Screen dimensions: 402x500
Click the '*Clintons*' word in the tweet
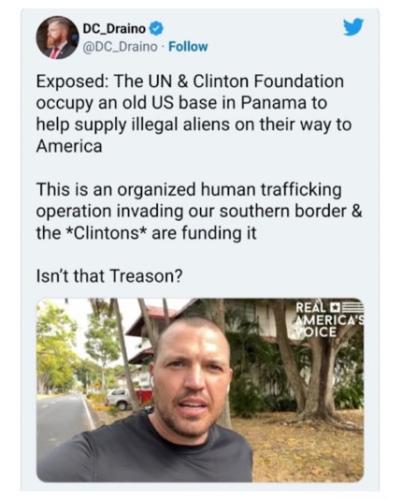106,233
